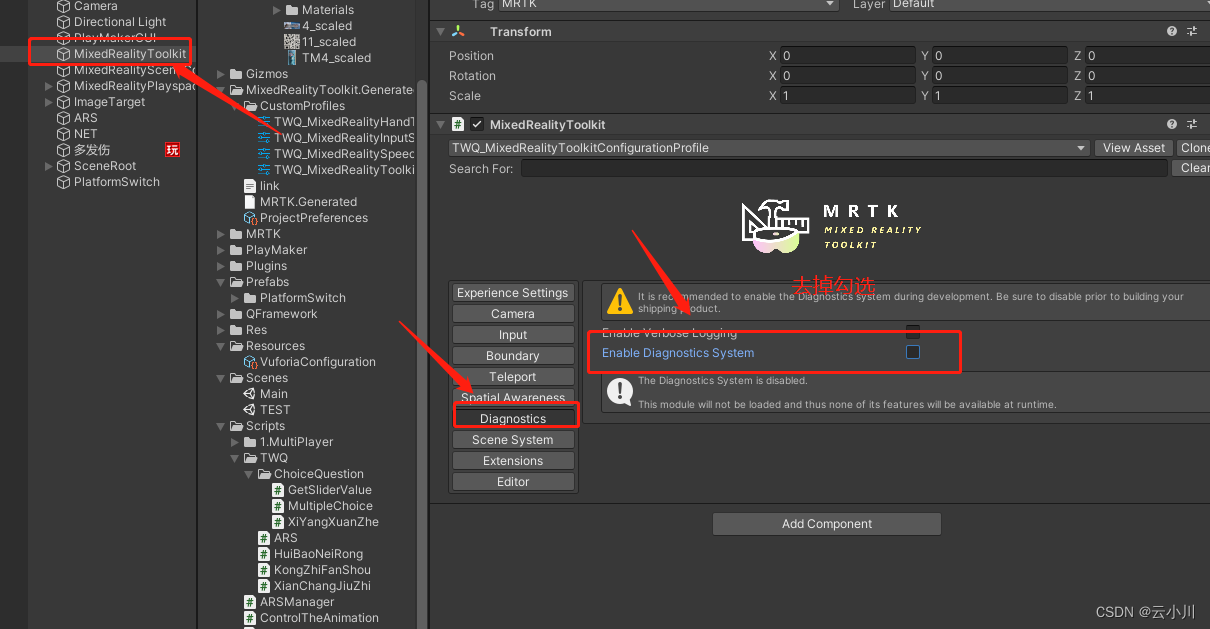Click the MixedRealityToolkit script icon in Inspector
This screenshot has height=629, width=1210.
click(458, 125)
